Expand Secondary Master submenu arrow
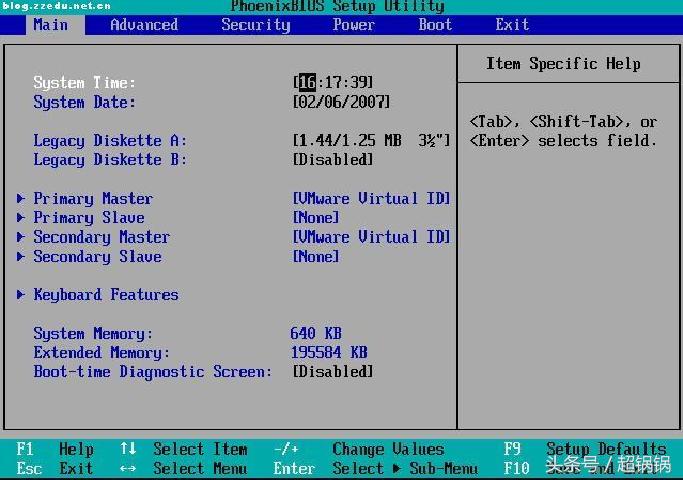The image size is (683, 480). coord(21,237)
